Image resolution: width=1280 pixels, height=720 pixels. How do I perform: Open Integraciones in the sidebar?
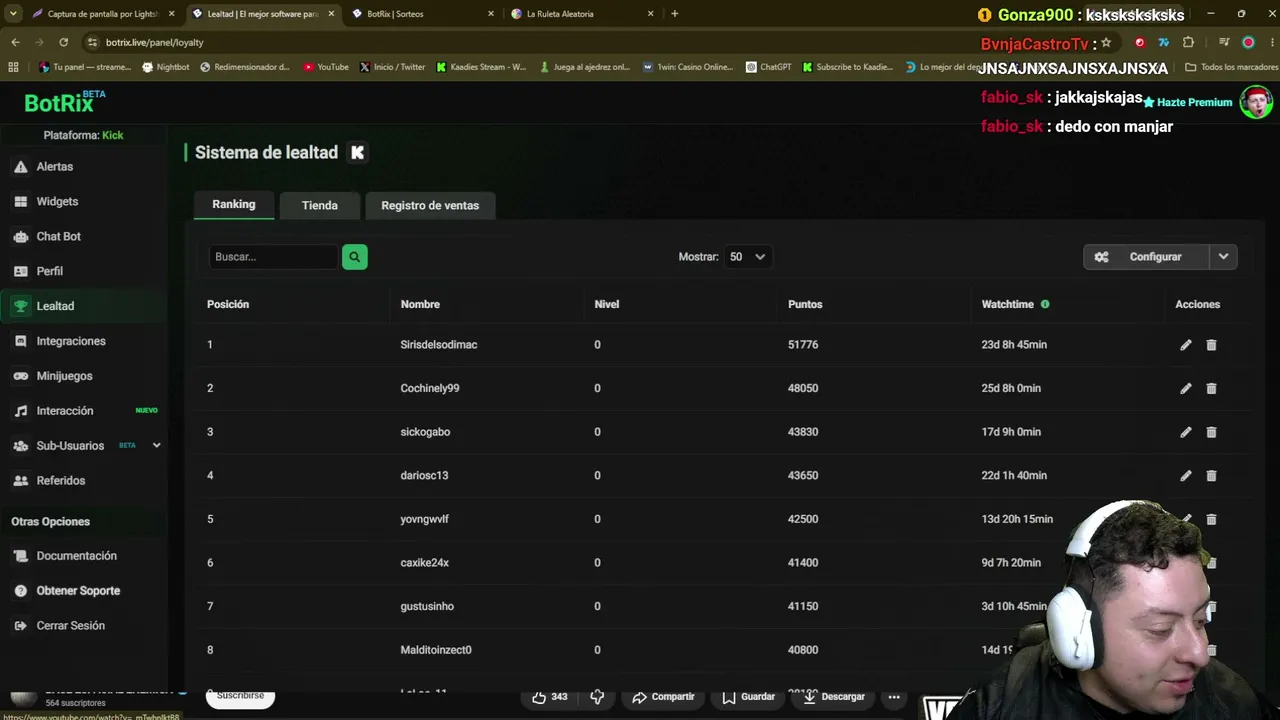pyautogui.click(x=70, y=341)
